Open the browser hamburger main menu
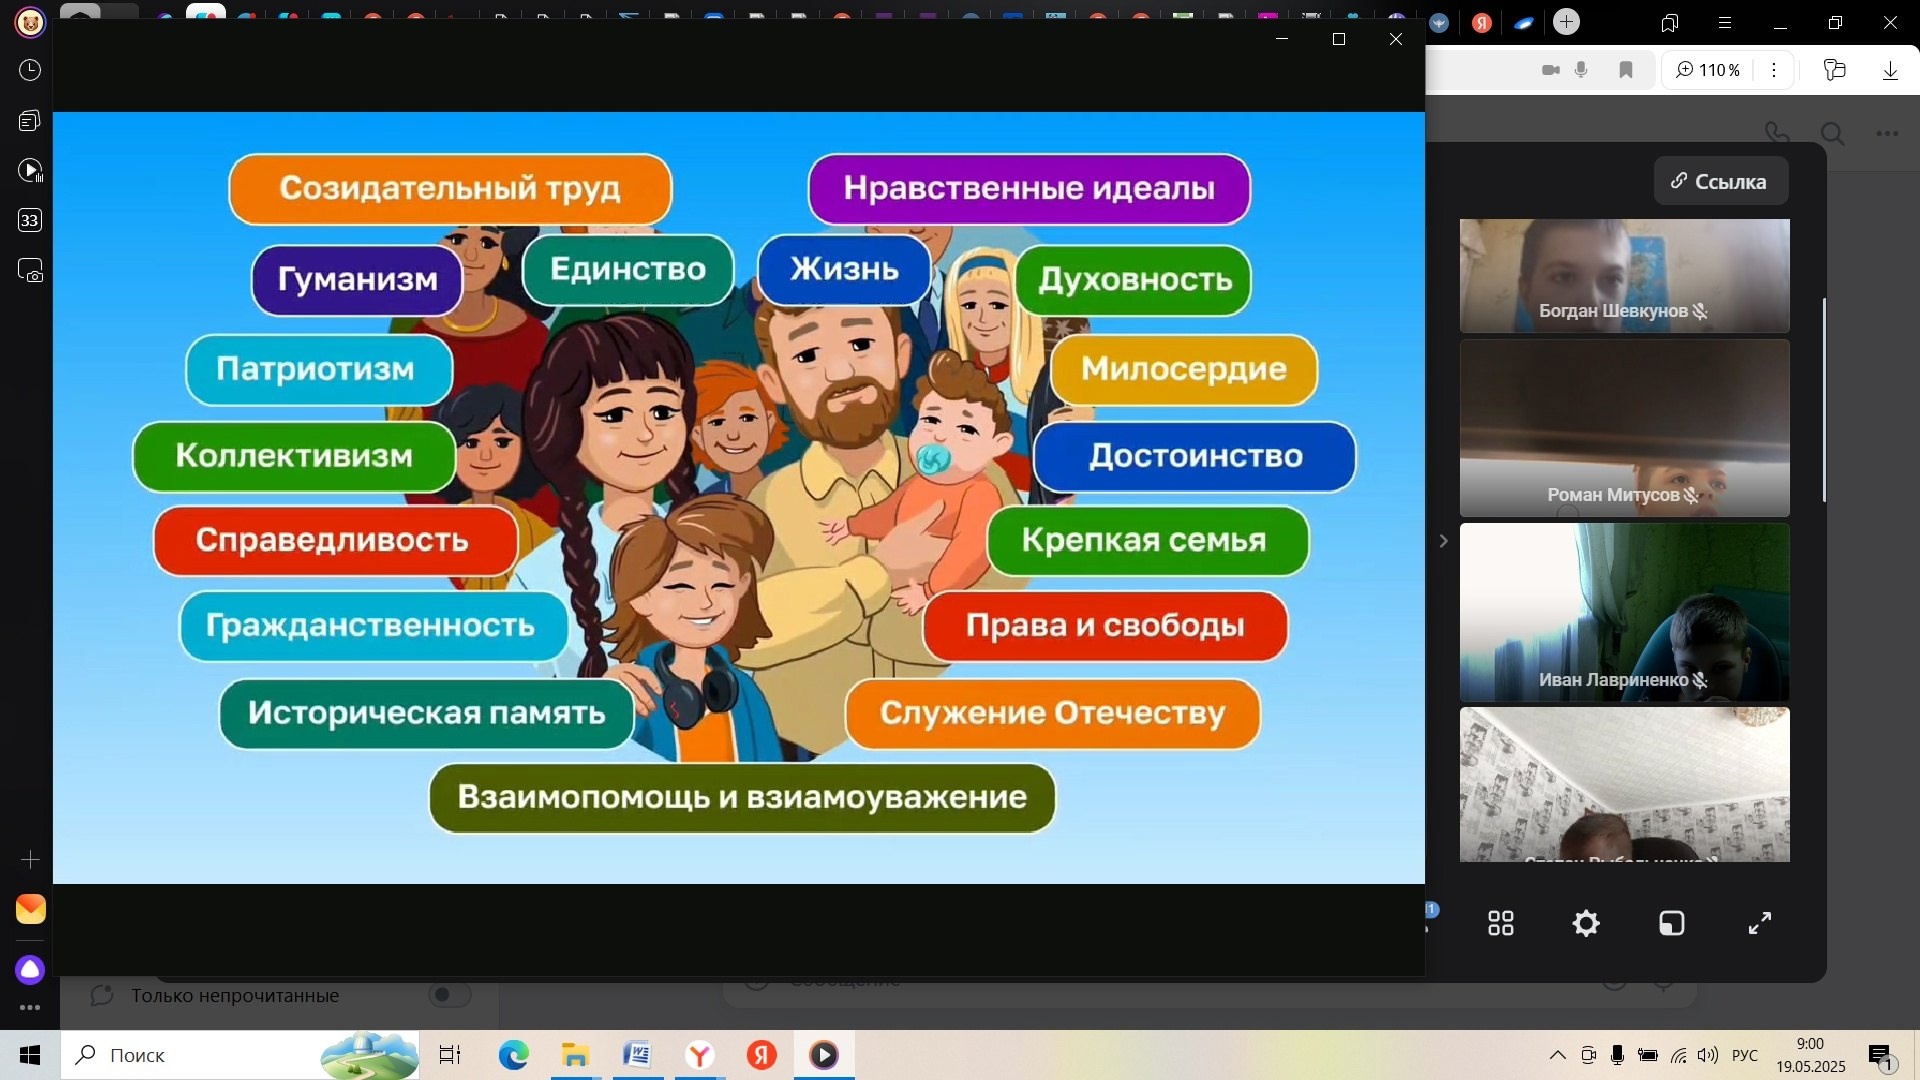This screenshot has width=1920, height=1080. (1725, 22)
